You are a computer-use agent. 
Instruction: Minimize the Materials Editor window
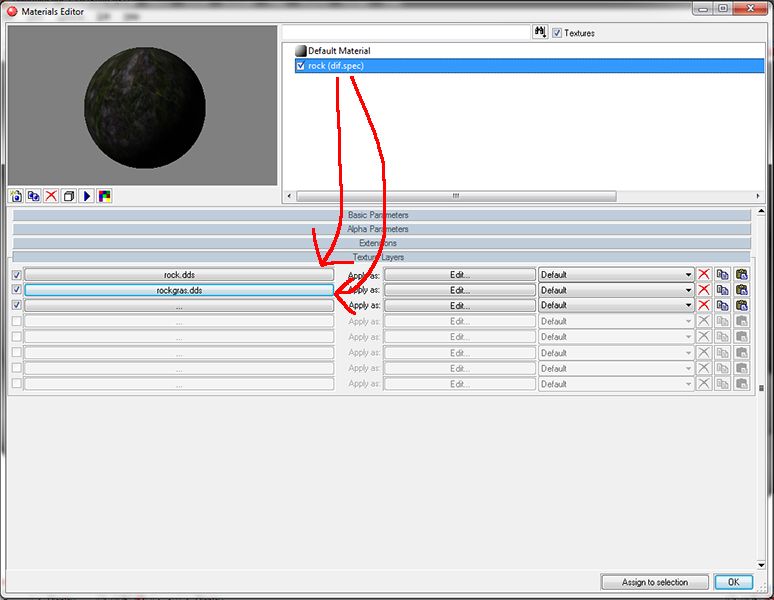point(703,8)
